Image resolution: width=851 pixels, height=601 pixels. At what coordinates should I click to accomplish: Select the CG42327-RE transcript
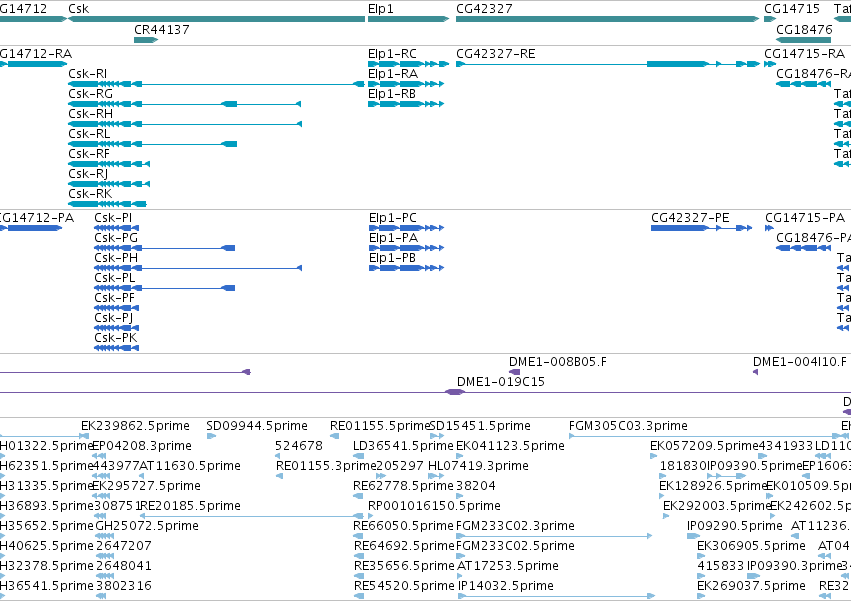(608, 64)
